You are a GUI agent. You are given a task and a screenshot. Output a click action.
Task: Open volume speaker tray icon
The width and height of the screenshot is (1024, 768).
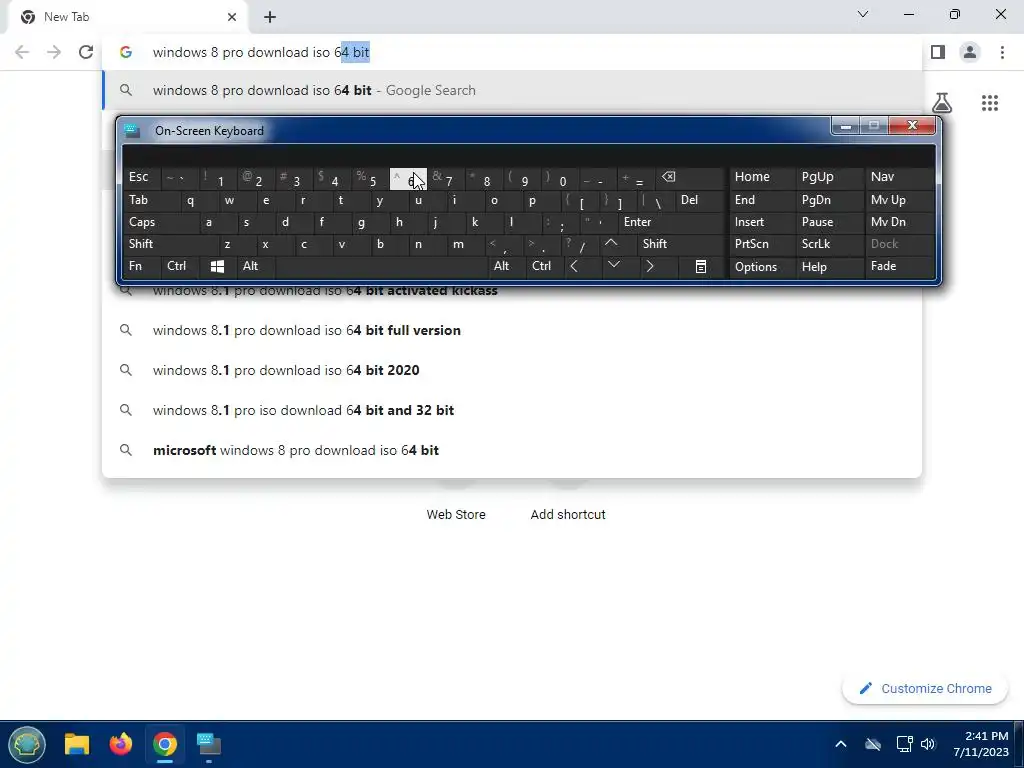click(928, 744)
